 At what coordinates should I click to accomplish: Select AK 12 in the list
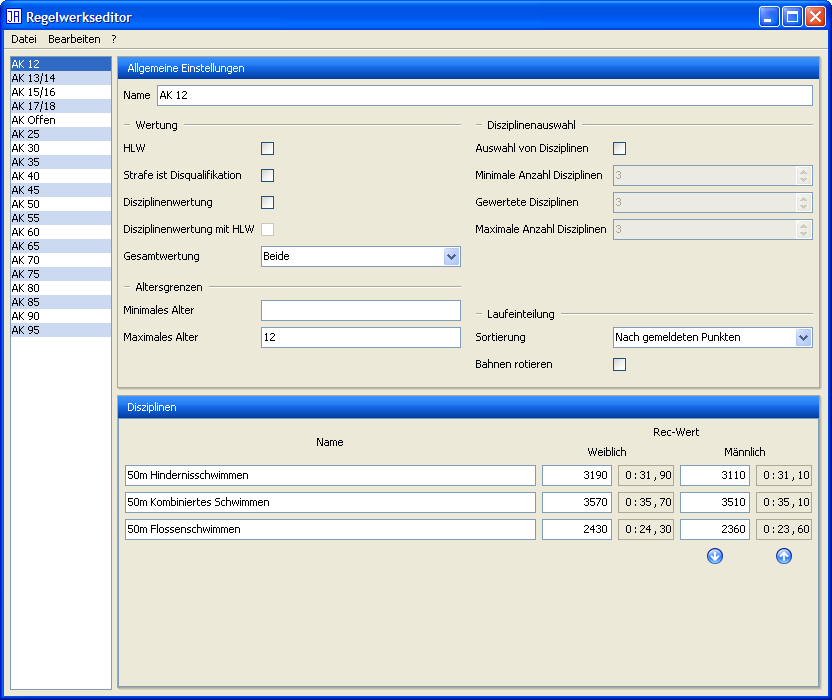(61, 64)
